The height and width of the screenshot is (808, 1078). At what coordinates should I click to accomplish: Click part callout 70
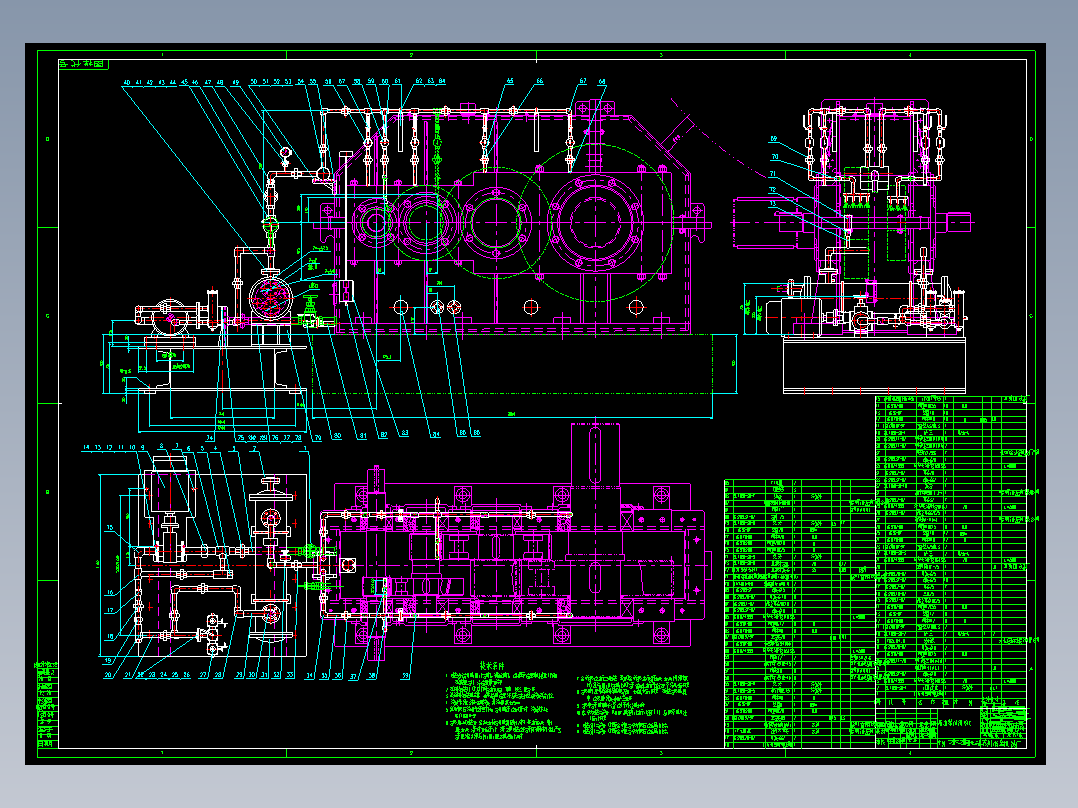(775, 157)
